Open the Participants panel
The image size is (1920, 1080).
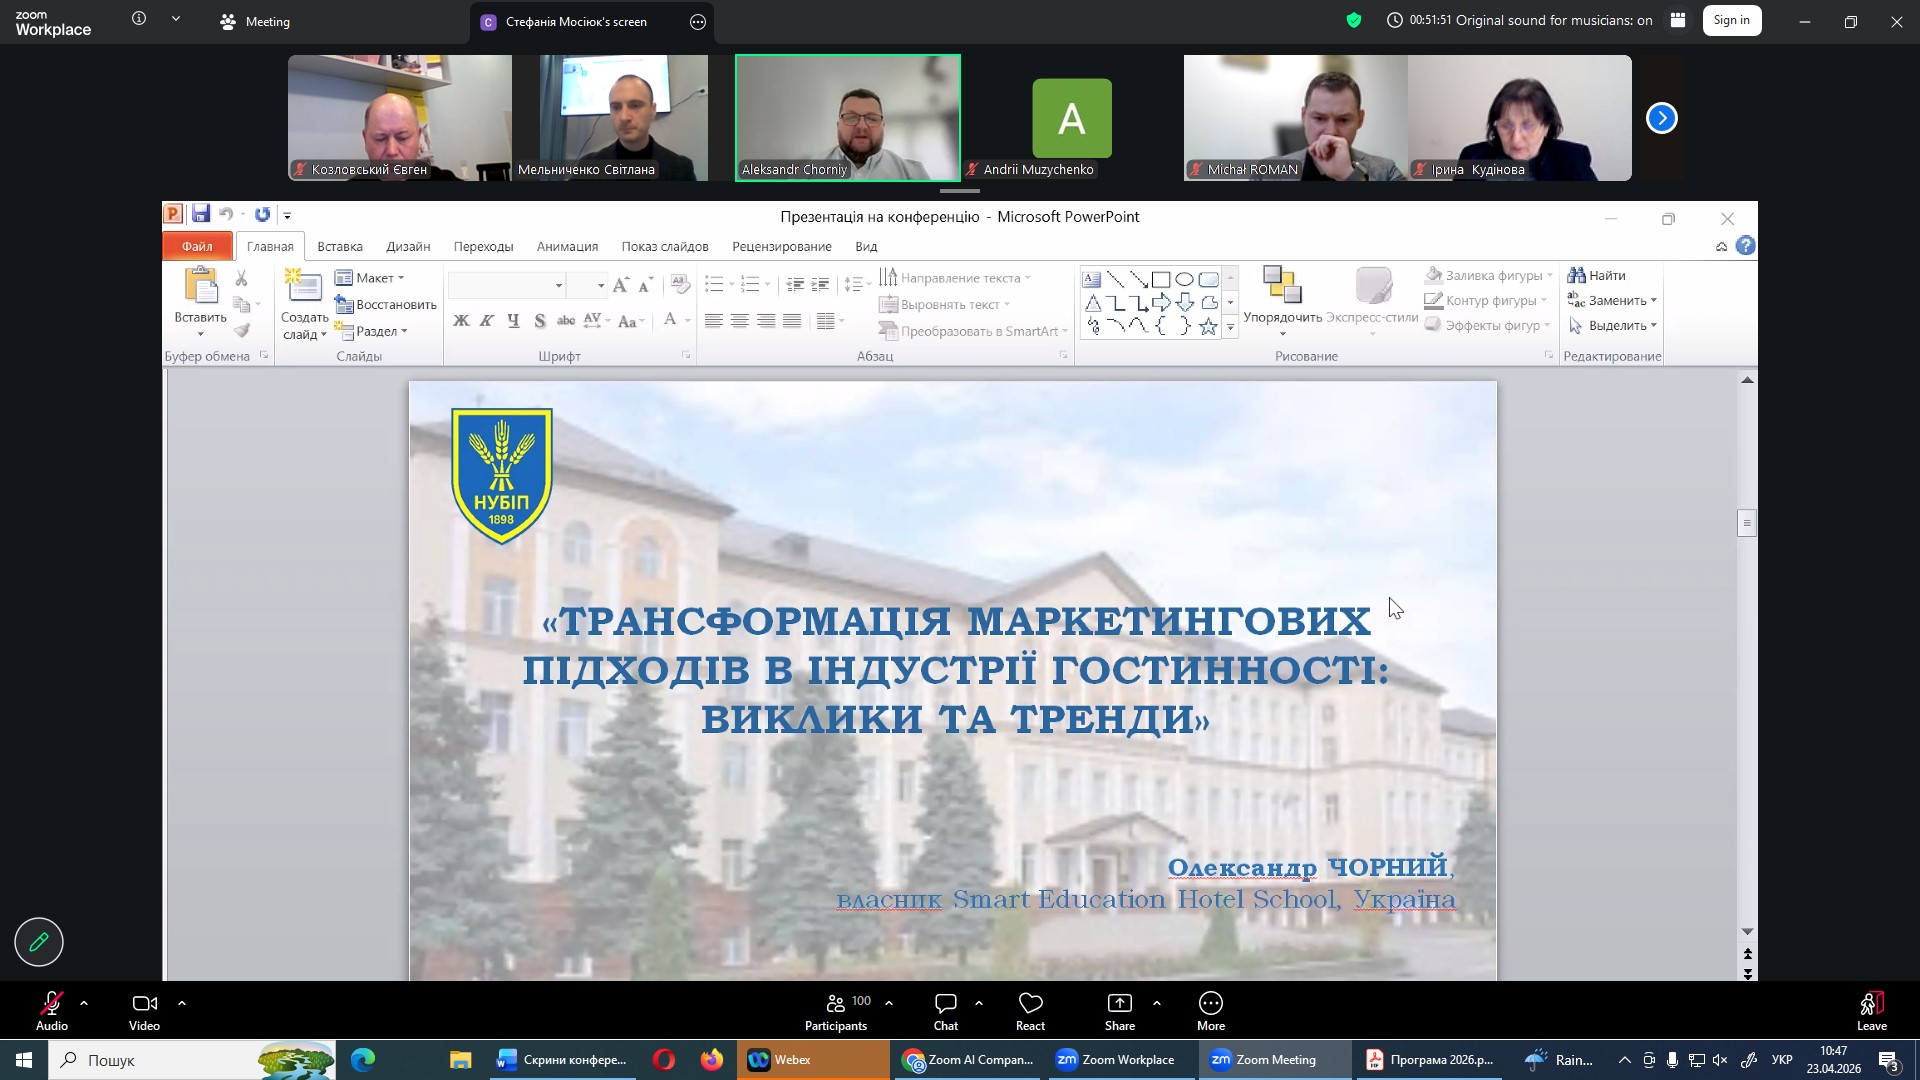tap(836, 1004)
